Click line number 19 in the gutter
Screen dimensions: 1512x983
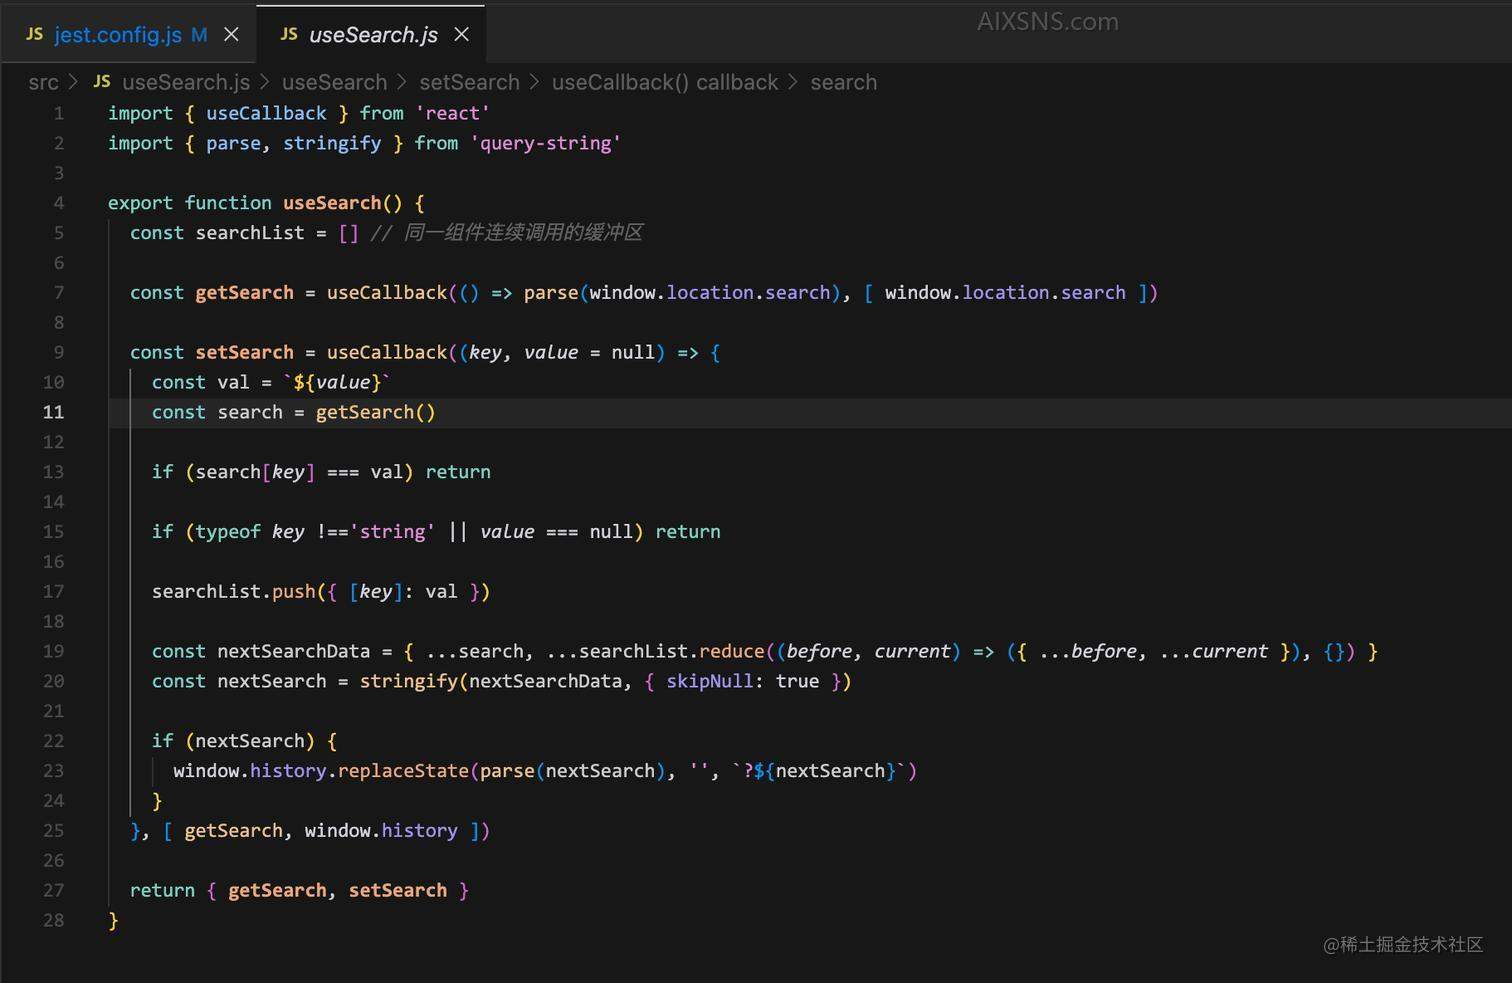(x=53, y=651)
